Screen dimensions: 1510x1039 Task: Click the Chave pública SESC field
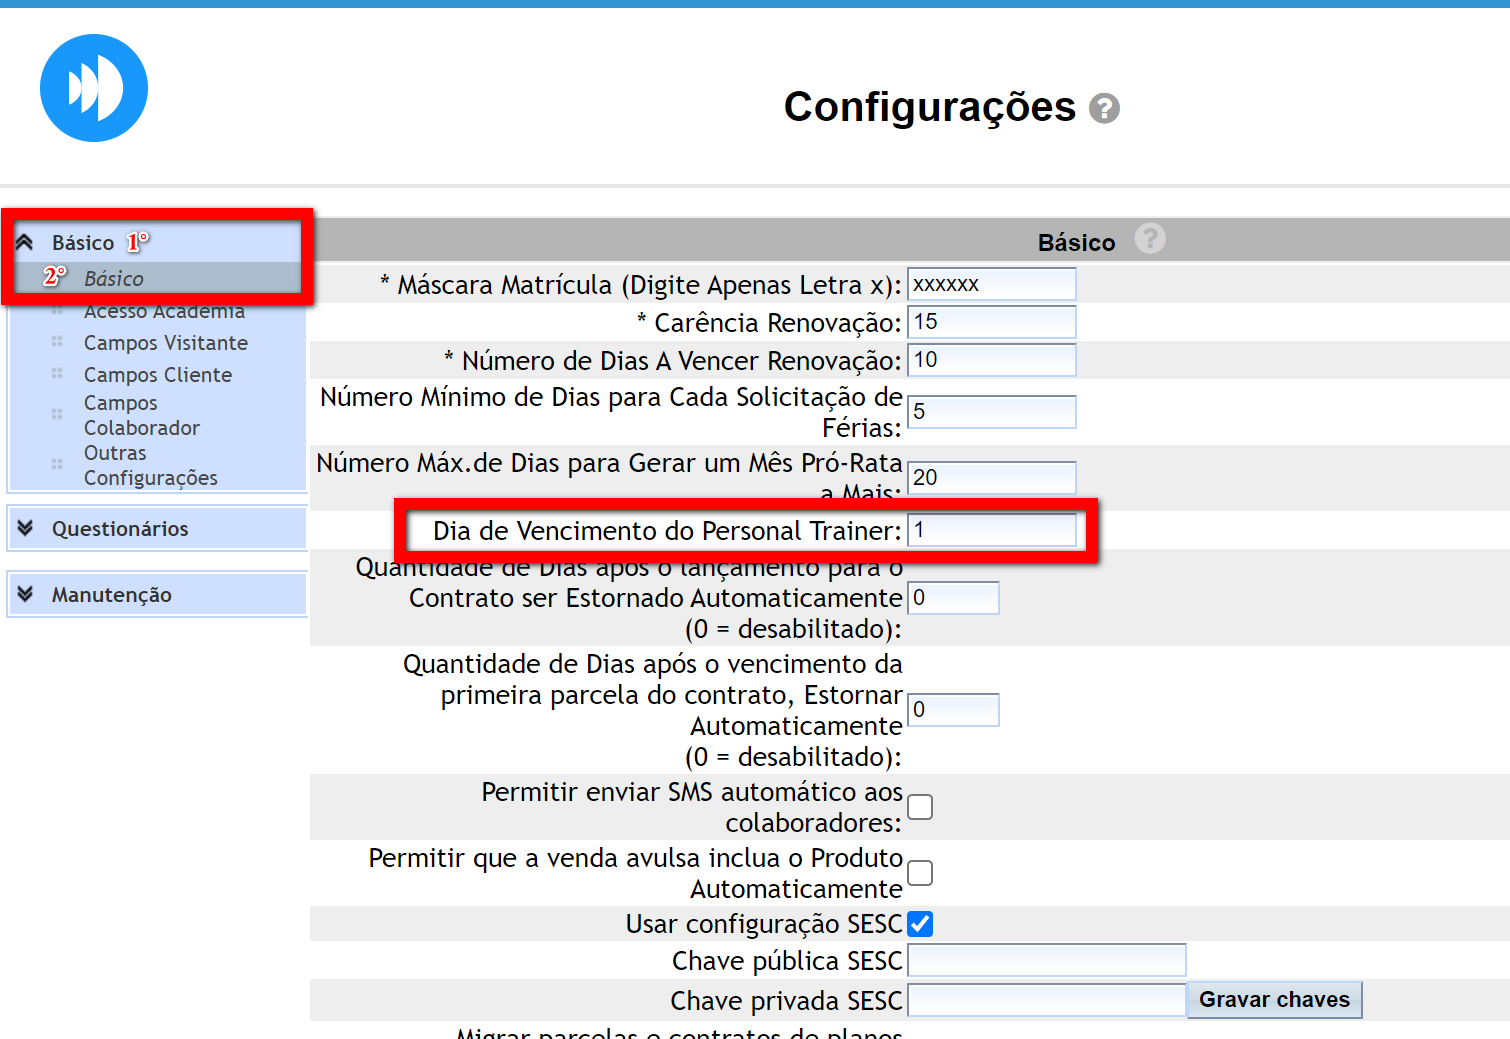tap(1046, 961)
